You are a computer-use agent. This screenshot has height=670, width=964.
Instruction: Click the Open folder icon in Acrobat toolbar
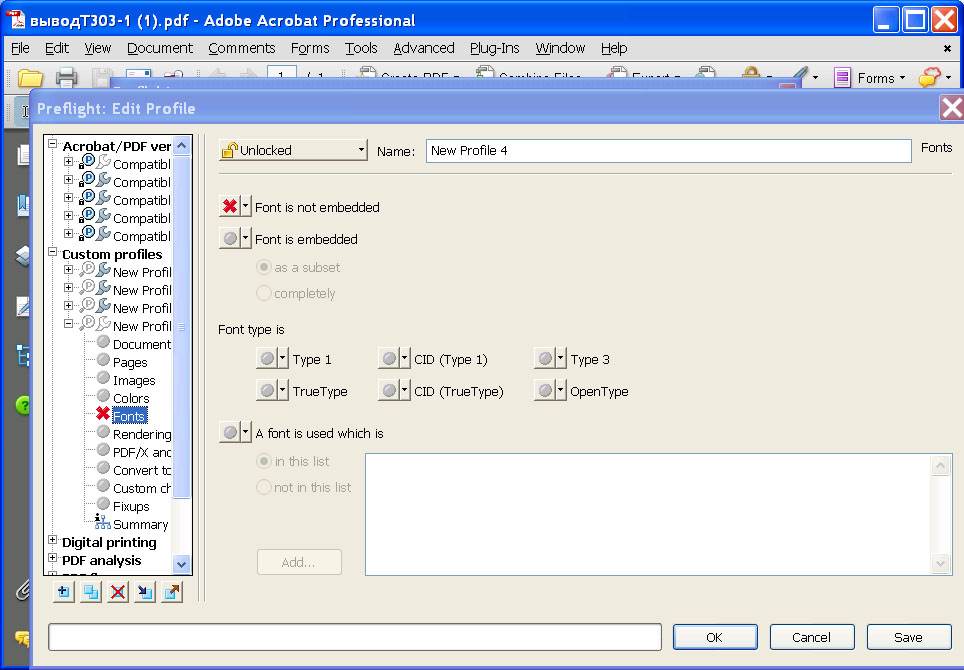(30, 78)
